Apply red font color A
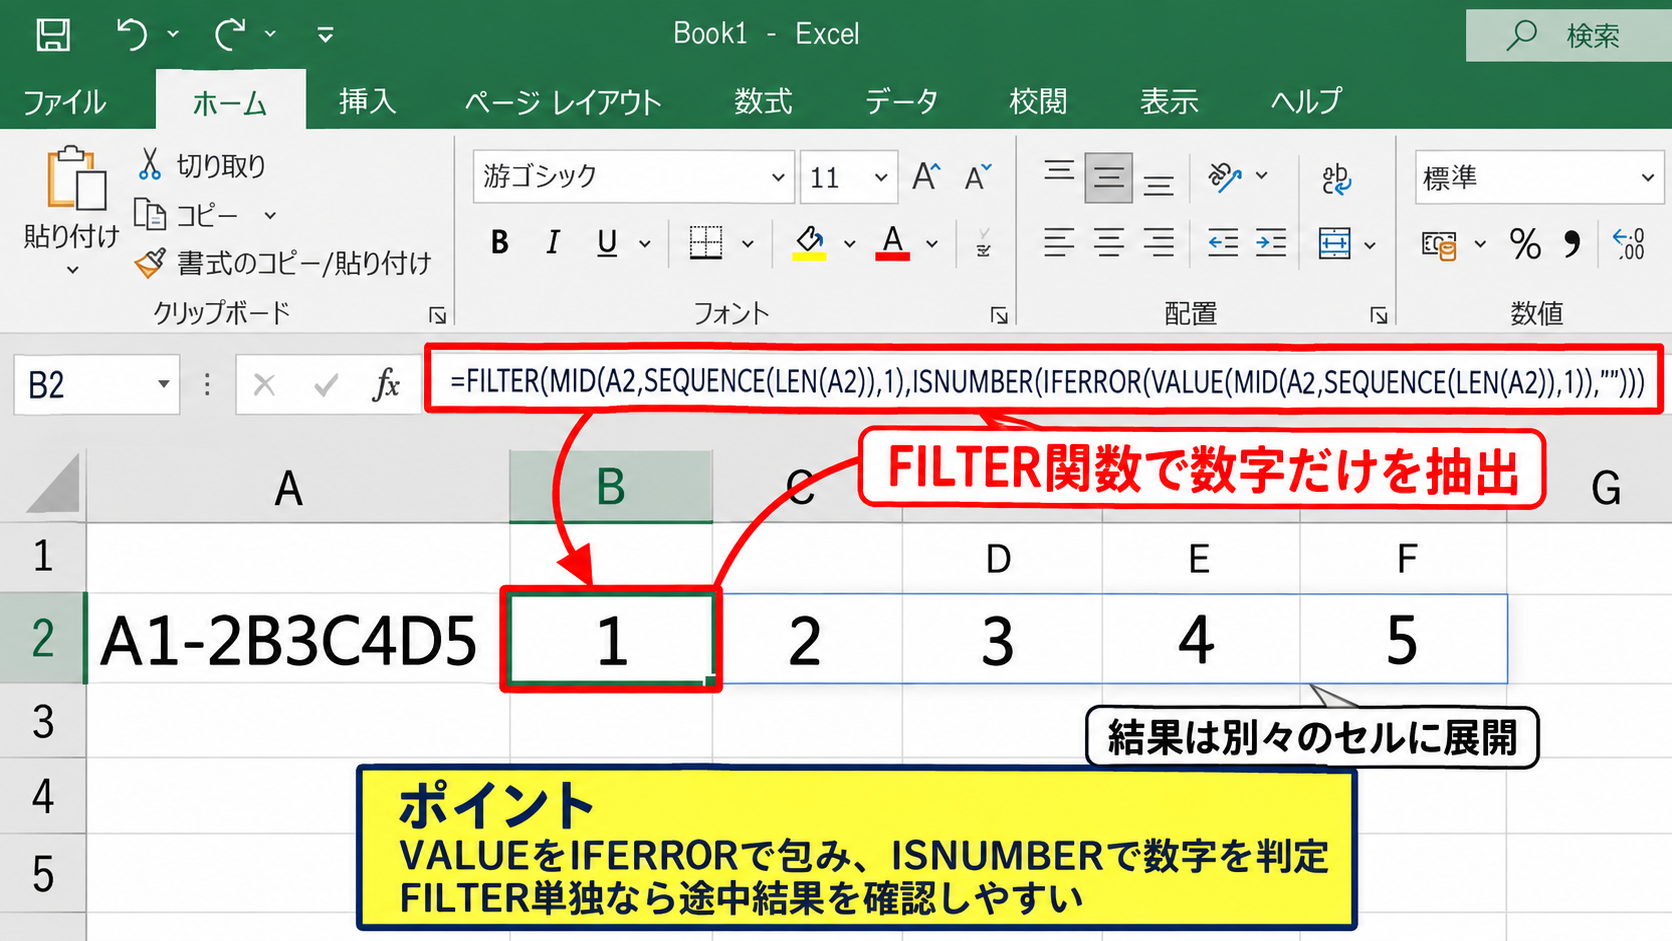Viewport: 1672px width, 941px height. click(x=893, y=242)
